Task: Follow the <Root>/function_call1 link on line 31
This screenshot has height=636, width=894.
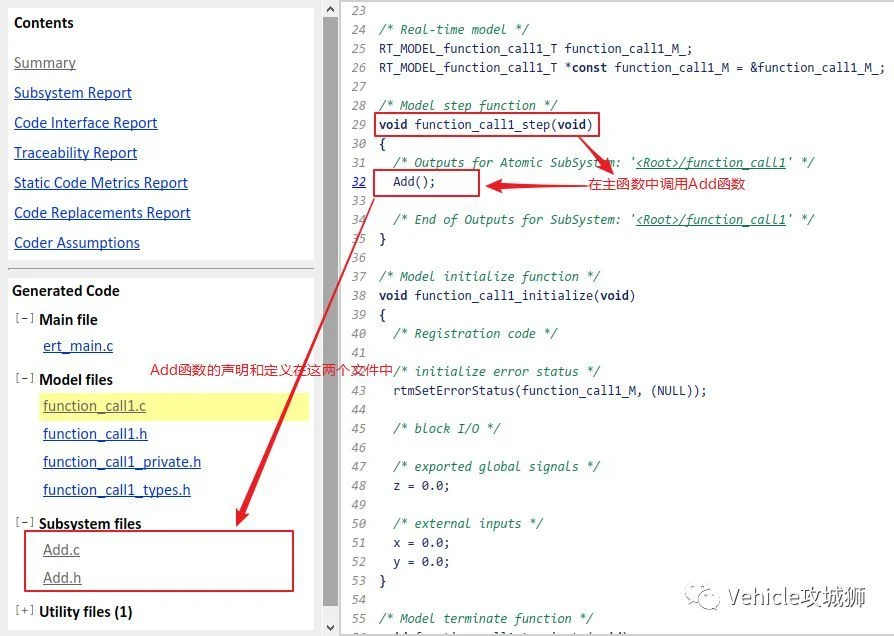Action: pos(710,163)
